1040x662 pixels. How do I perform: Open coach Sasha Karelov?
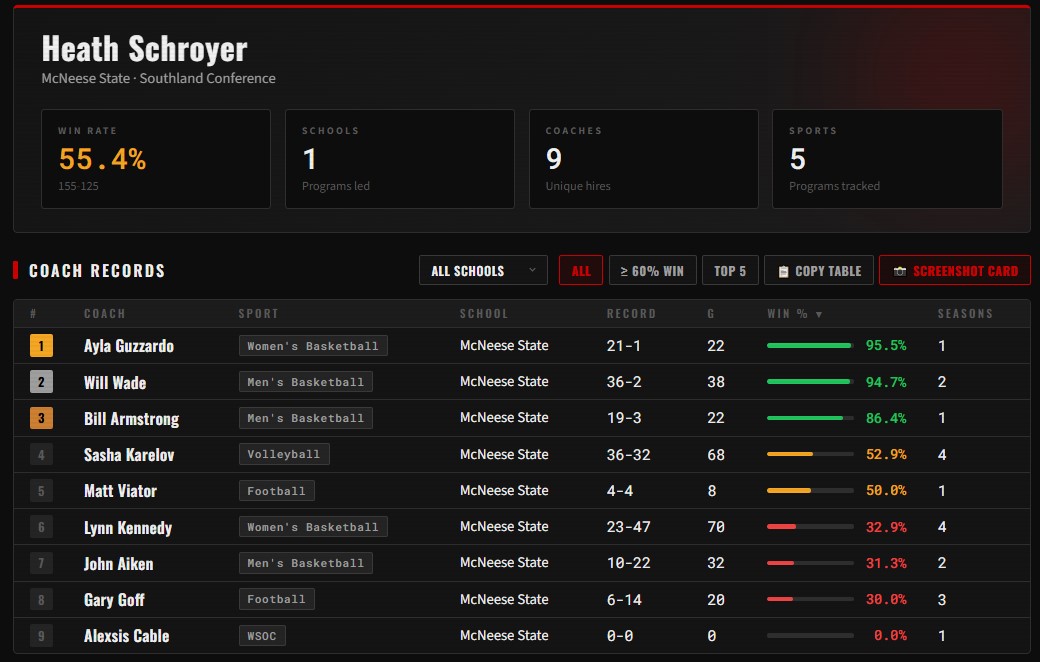click(x=129, y=454)
